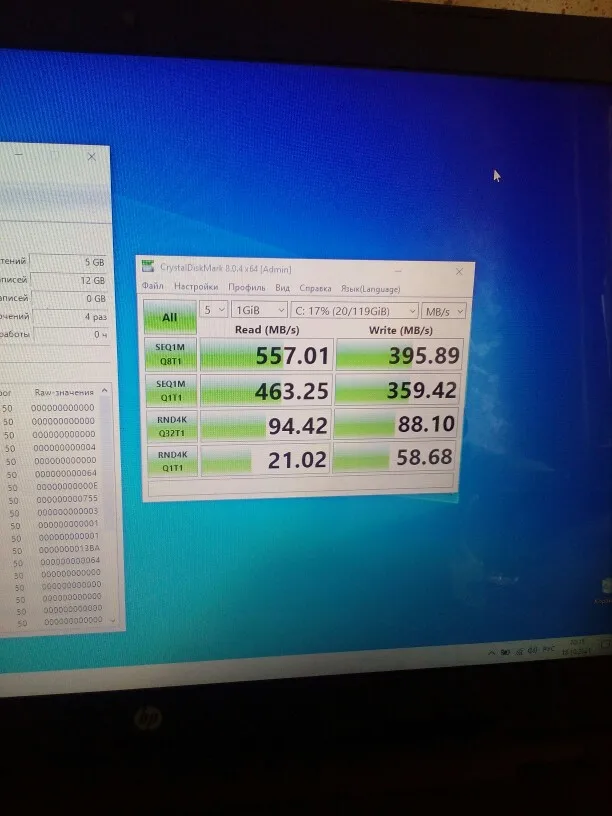This screenshot has height=816, width=612.
Task: Click the 88.10 random write result
Action: 396,424
